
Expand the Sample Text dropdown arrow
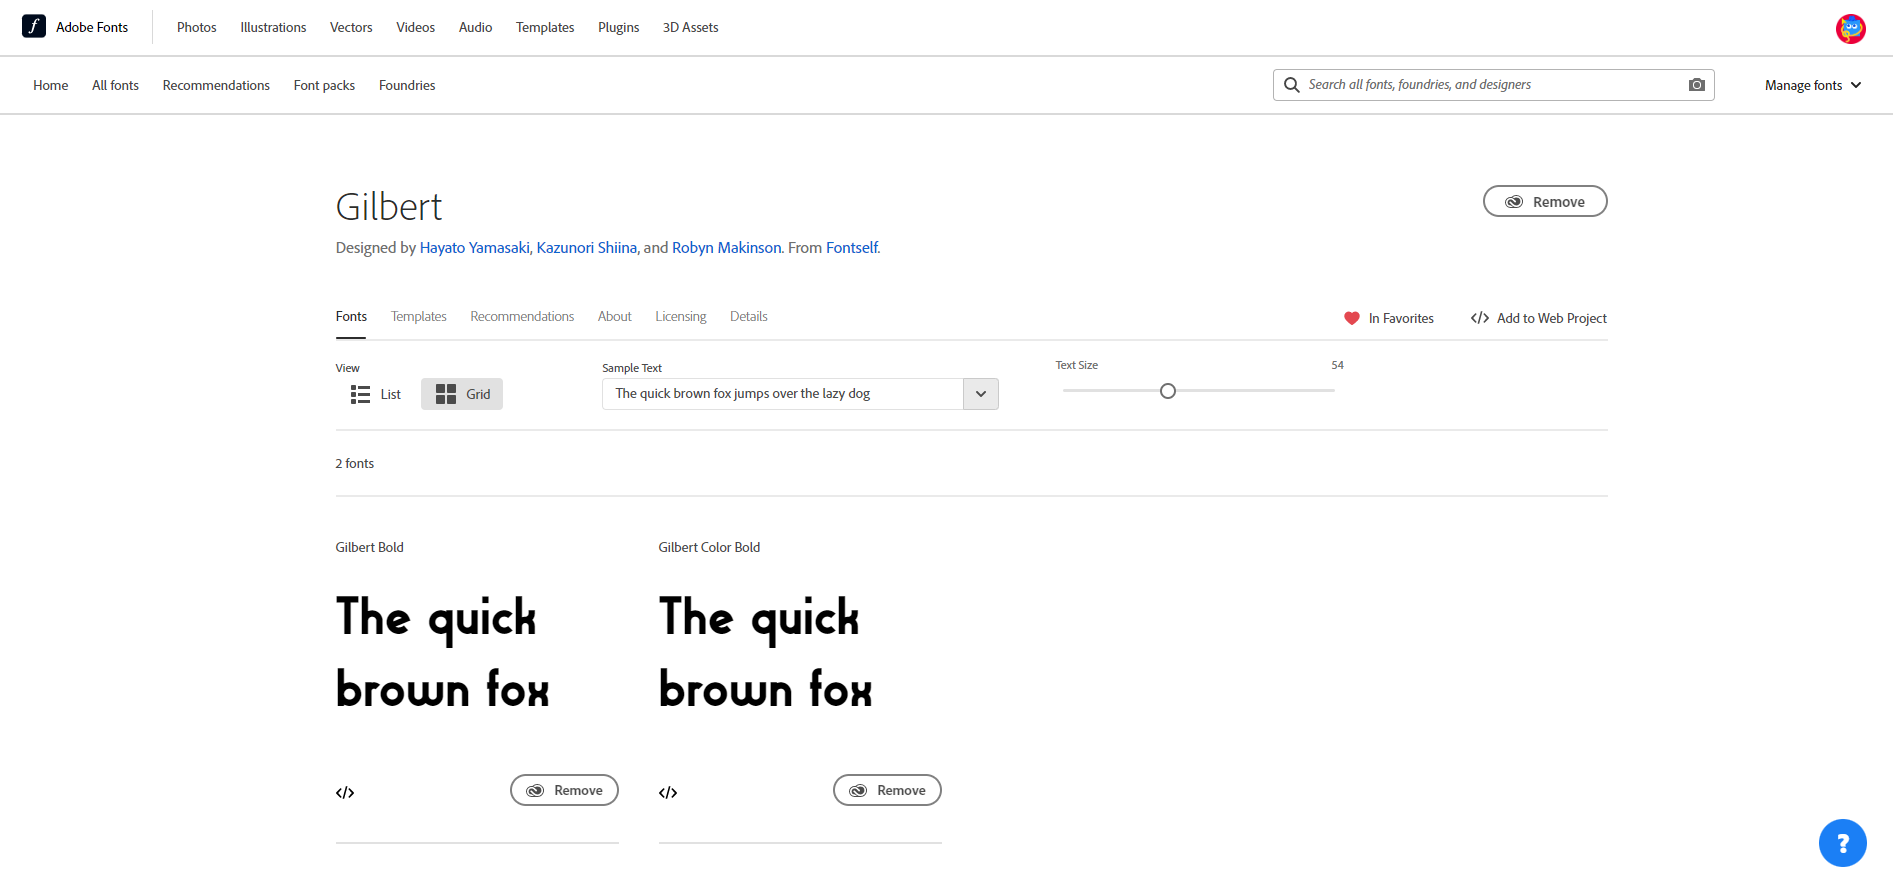(x=981, y=394)
